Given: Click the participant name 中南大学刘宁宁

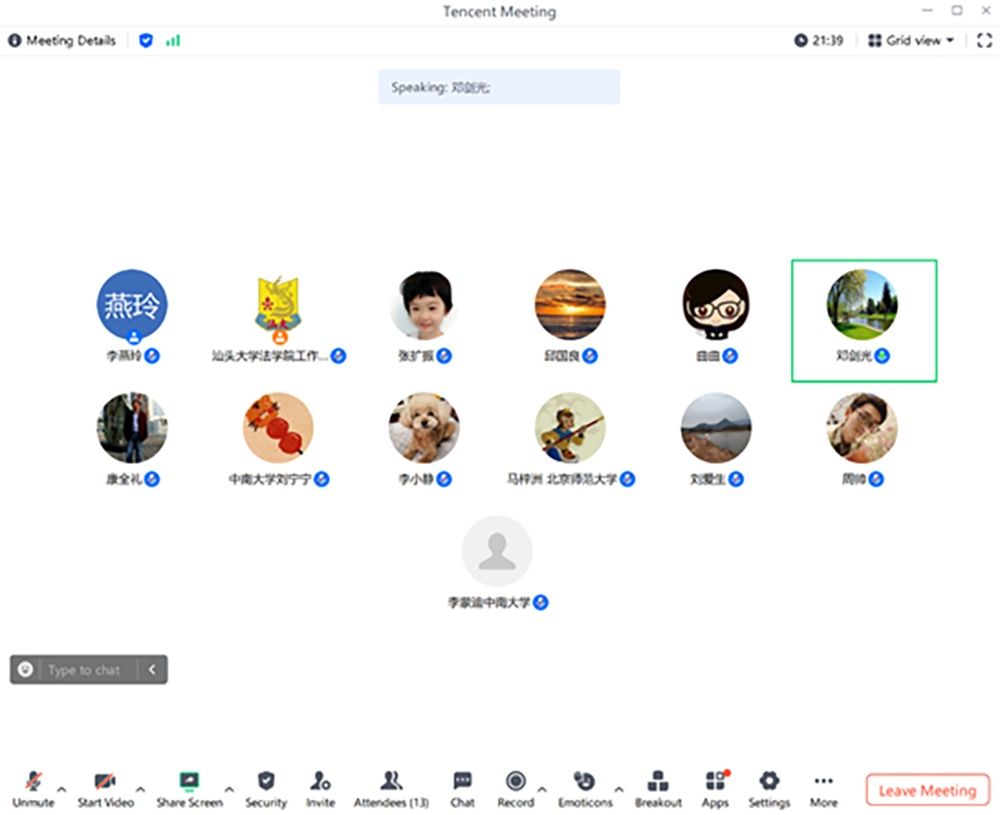Looking at the screenshot, I should (270, 479).
